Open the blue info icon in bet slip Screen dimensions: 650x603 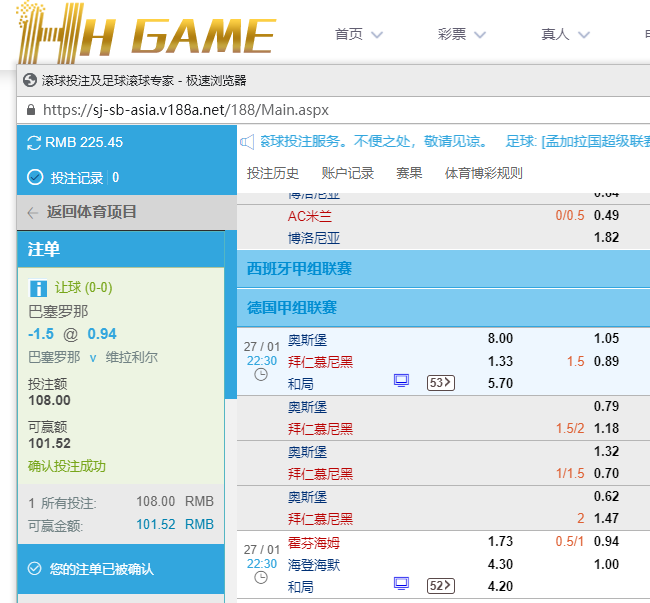pos(38,288)
